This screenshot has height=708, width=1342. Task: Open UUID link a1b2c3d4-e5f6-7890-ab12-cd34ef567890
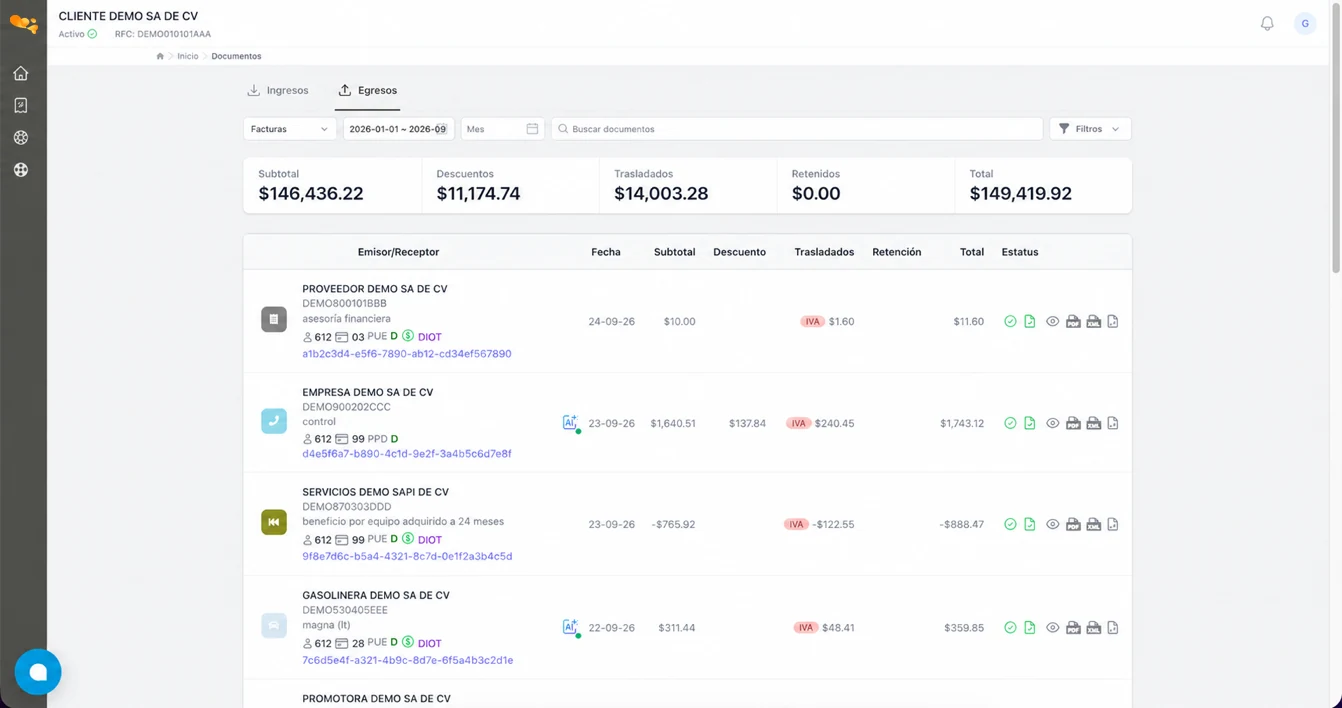pos(407,354)
